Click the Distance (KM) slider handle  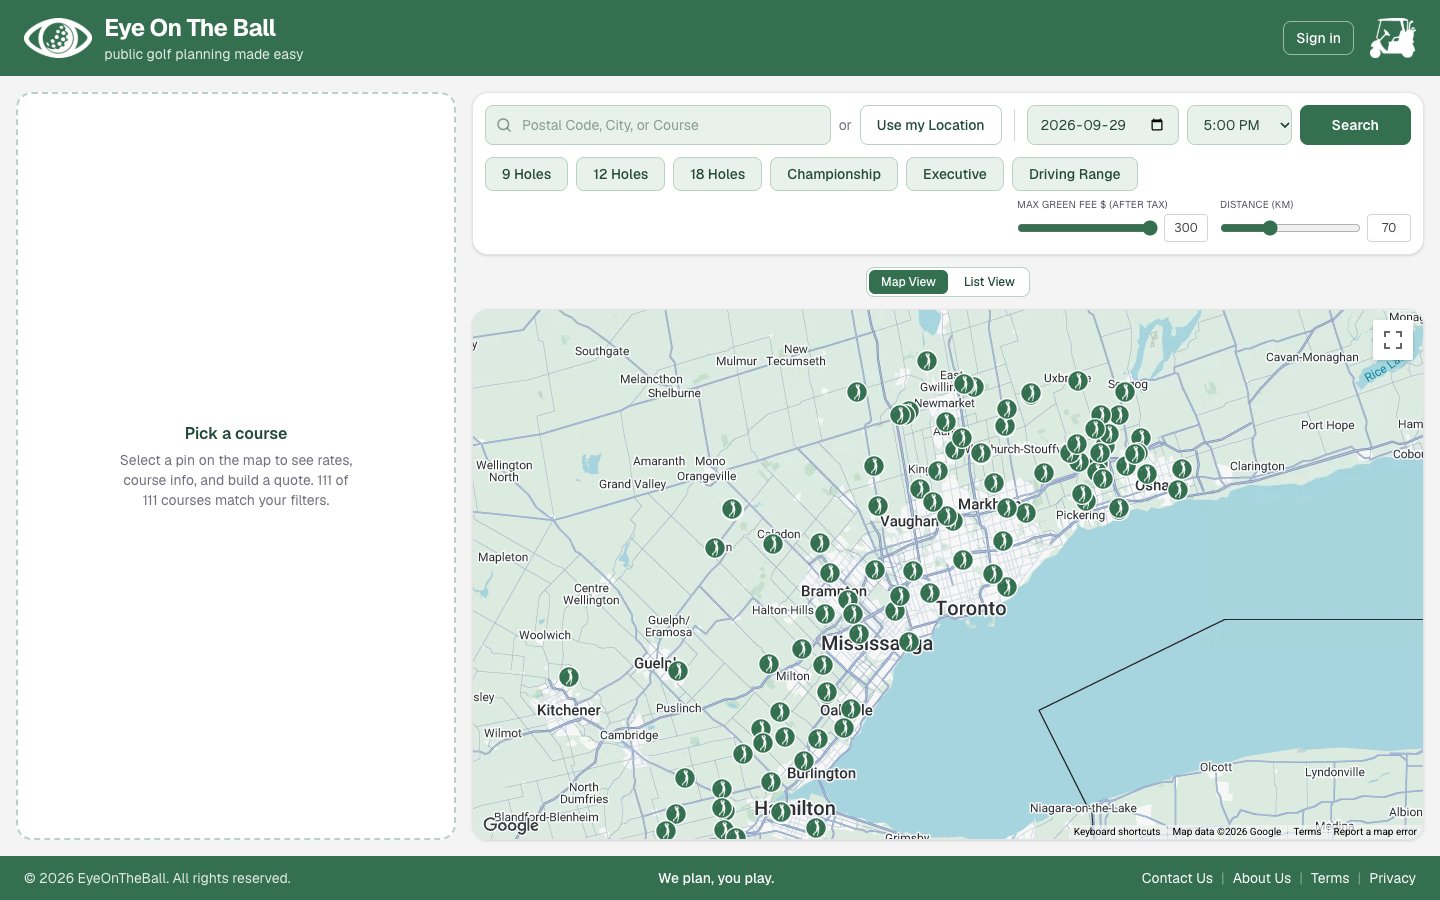click(1270, 228)
